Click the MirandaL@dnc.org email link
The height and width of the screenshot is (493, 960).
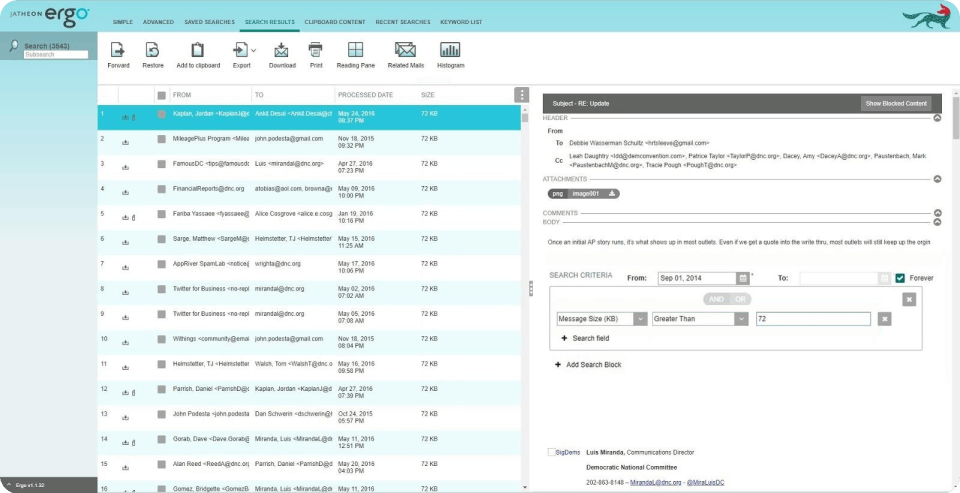coord(654,483)
